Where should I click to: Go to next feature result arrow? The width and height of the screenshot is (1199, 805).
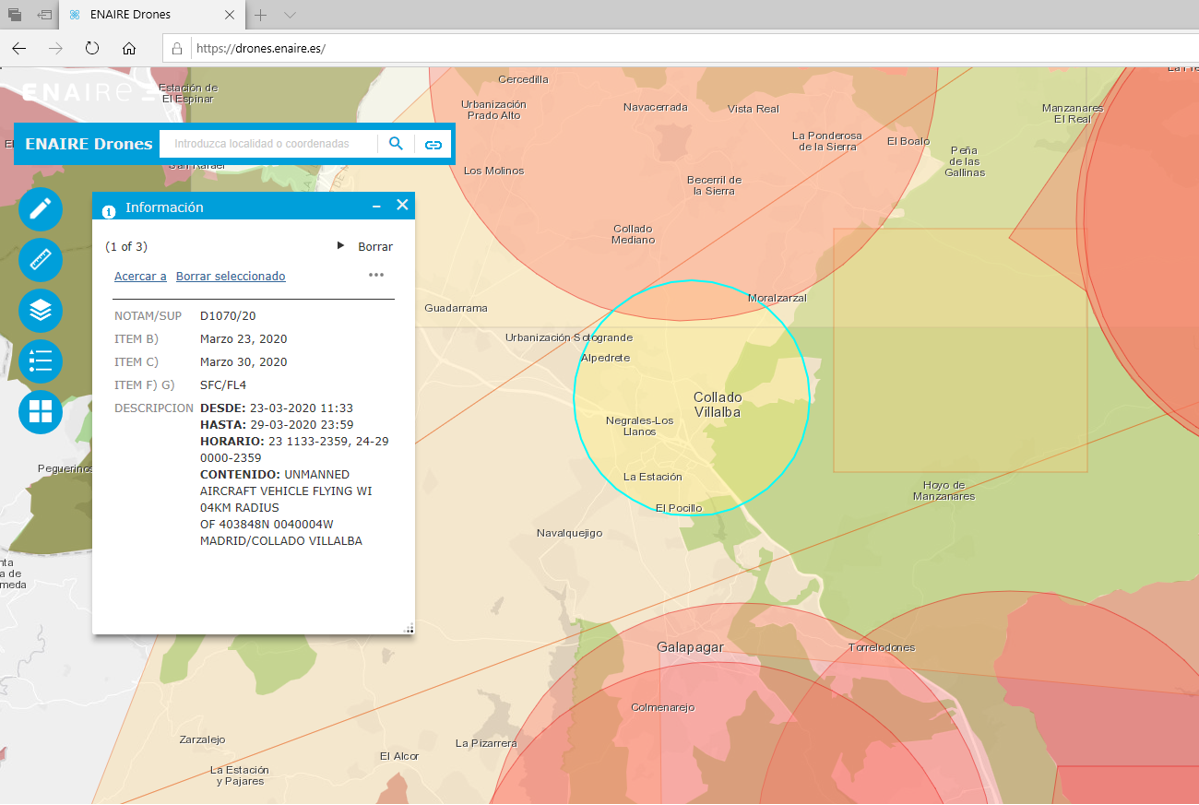tap(340, 246)
